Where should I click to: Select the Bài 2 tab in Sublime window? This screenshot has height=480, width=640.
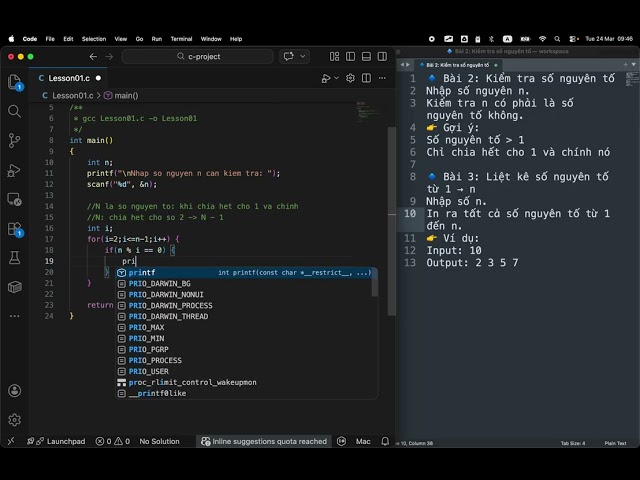pos(457,65)
